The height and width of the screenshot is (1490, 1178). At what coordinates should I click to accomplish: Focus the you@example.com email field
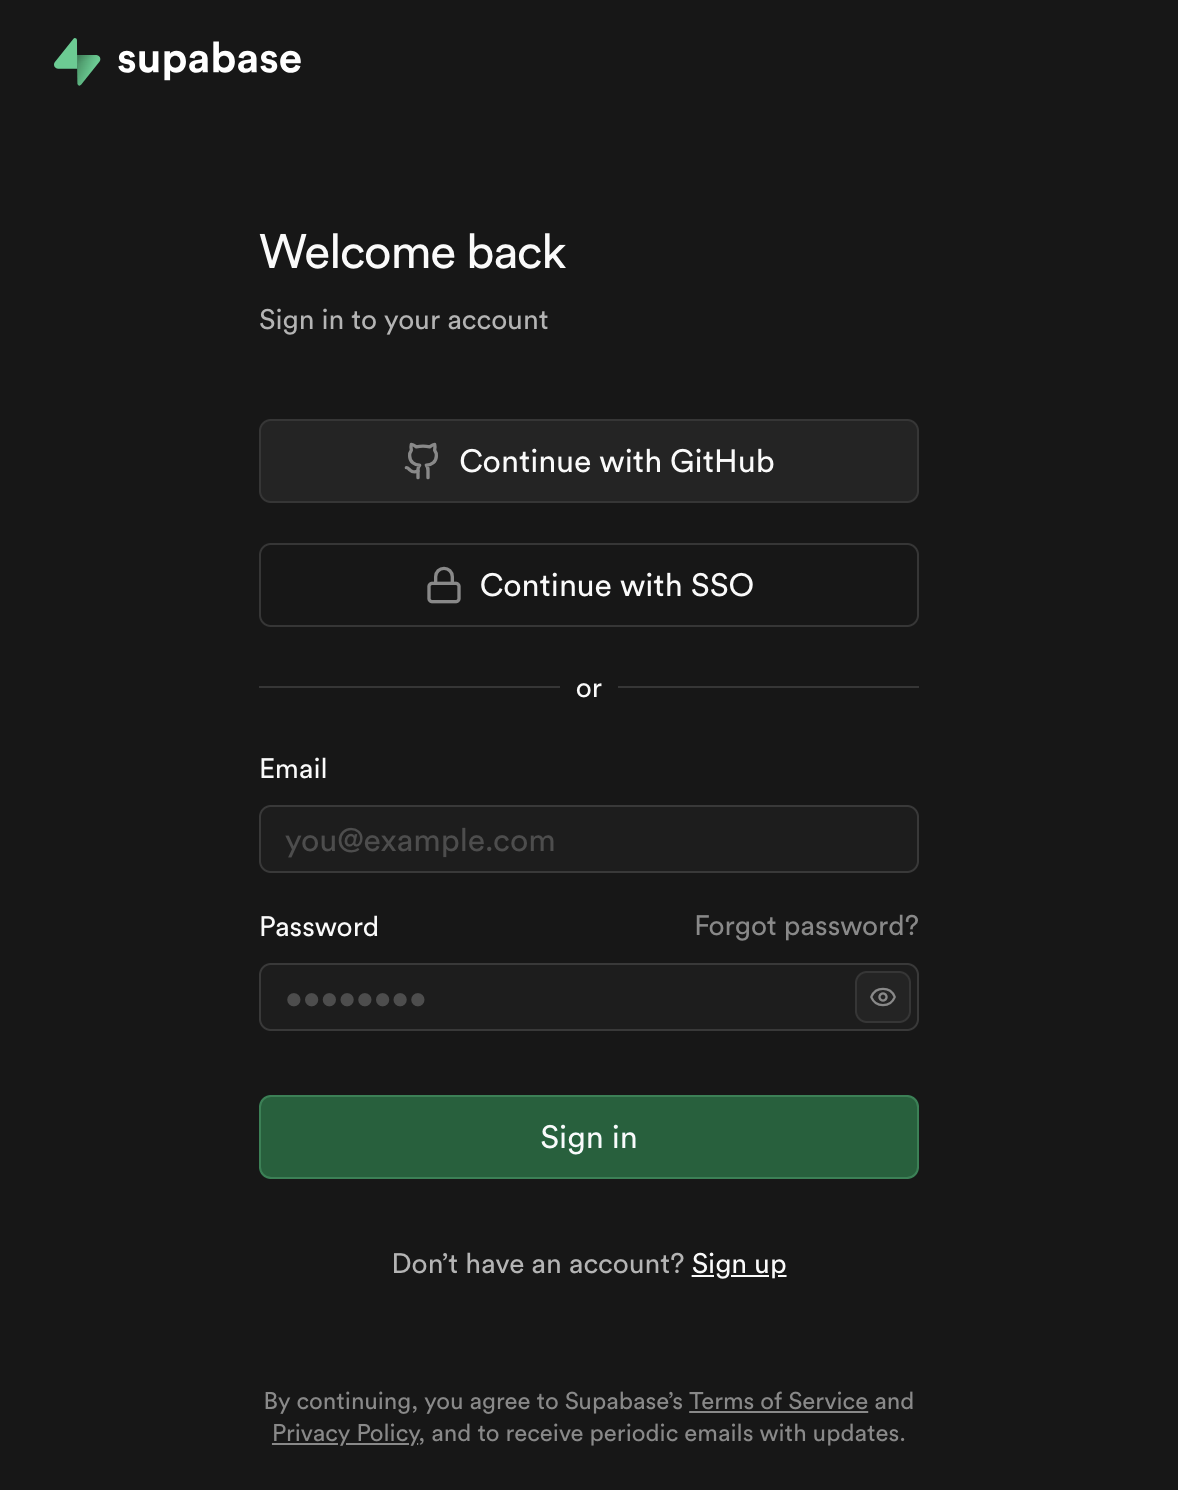pyautogui.click(x=589, y=839)
